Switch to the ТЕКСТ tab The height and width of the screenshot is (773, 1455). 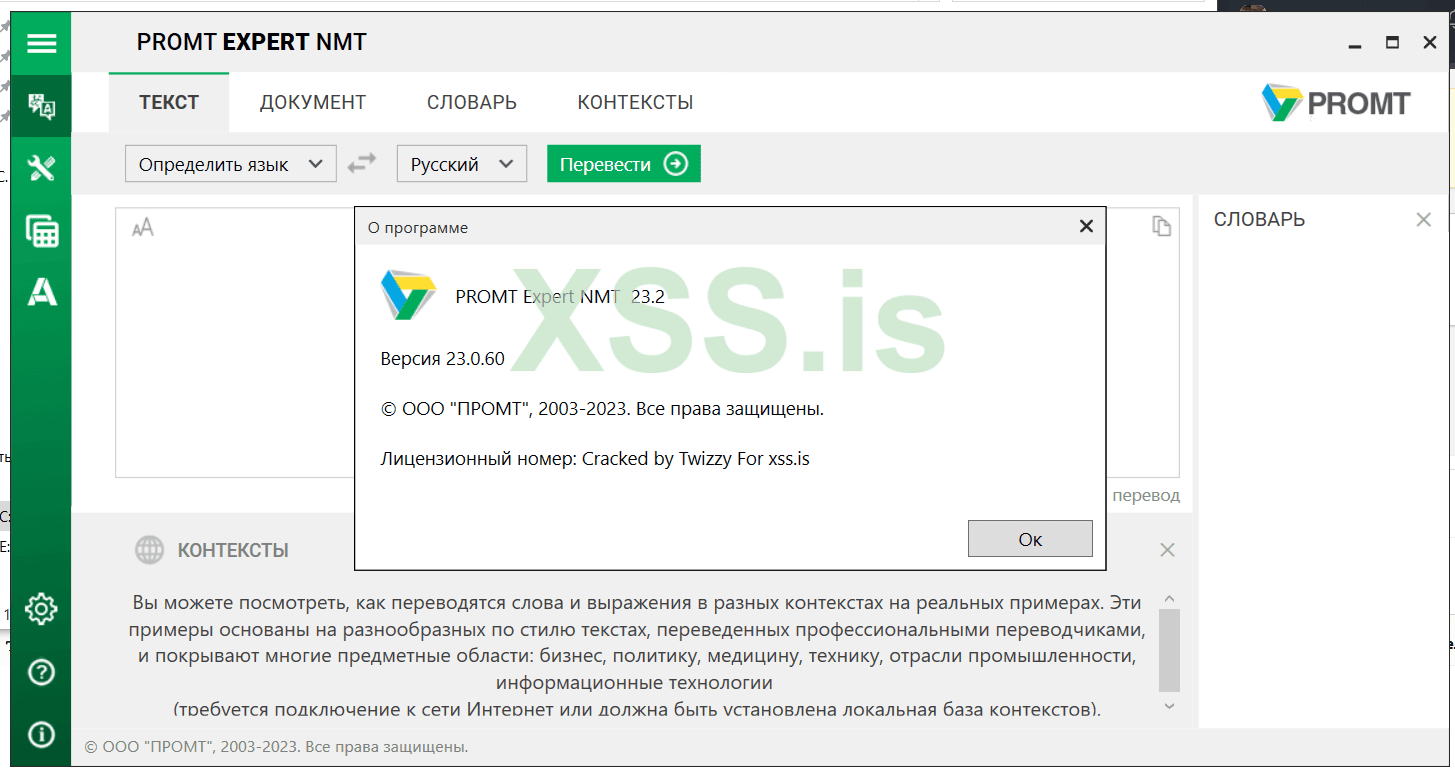(169, 102)
